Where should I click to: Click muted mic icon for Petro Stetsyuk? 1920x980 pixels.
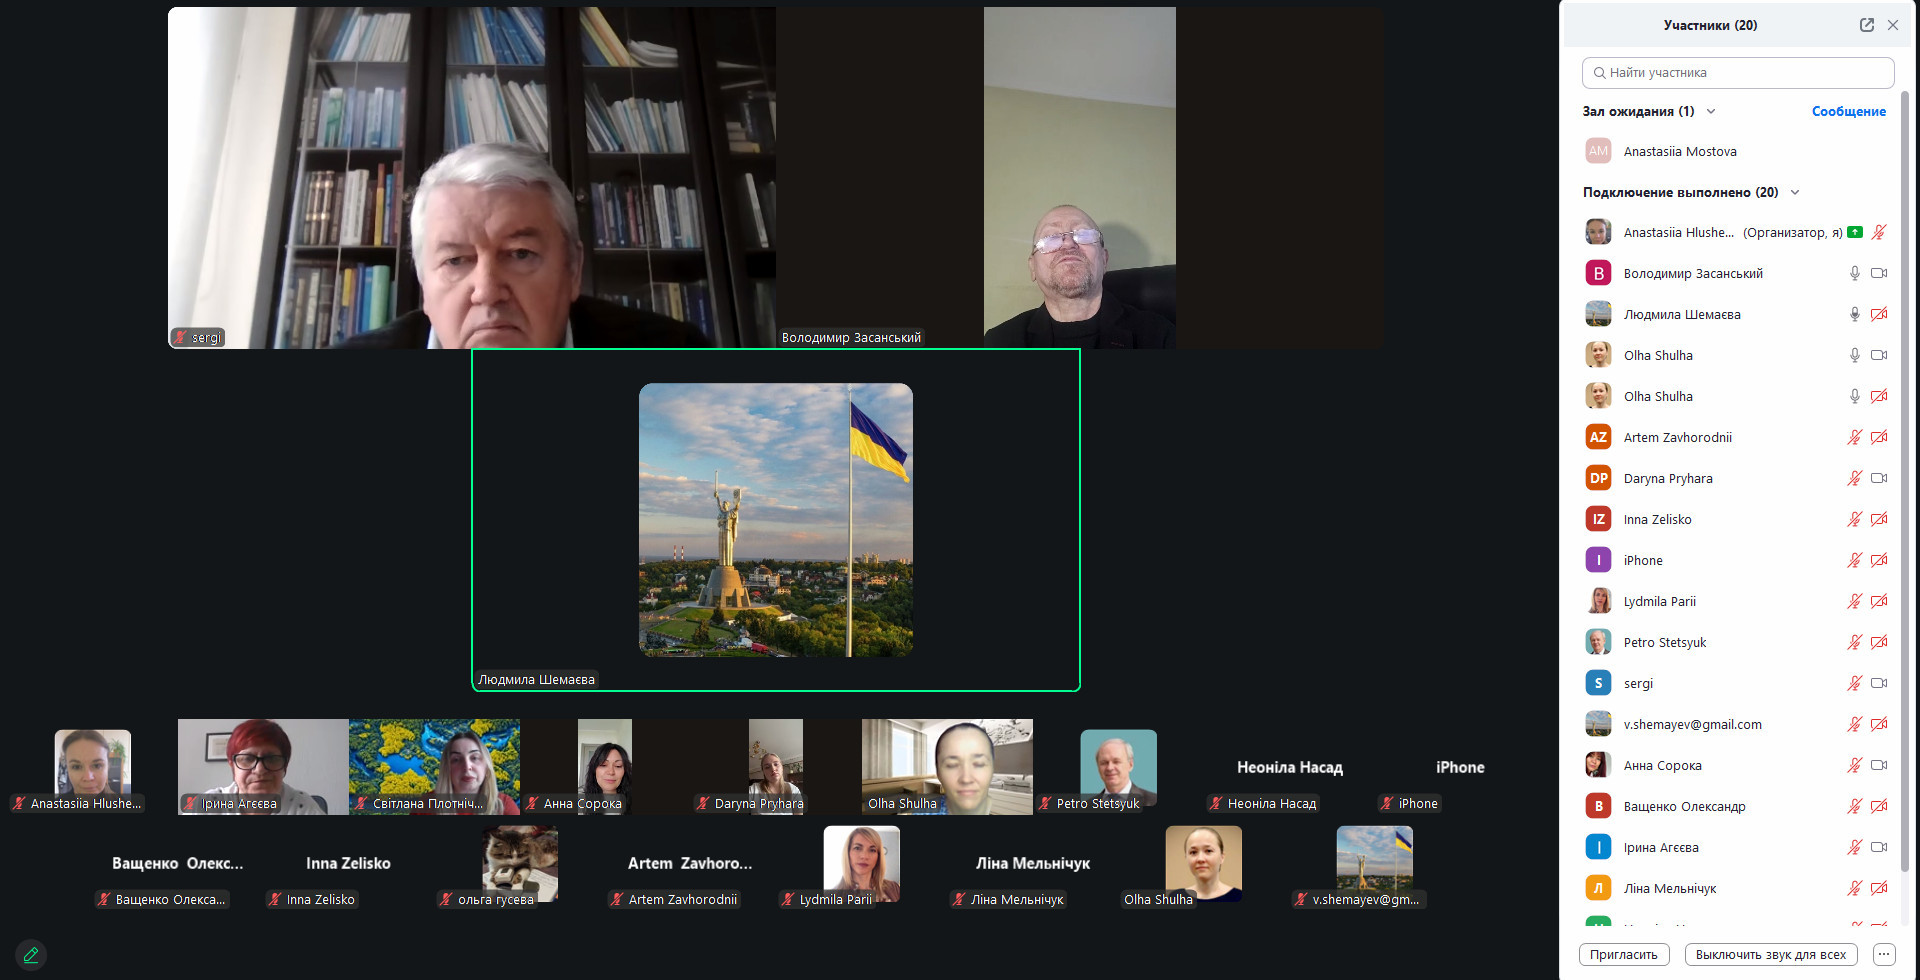coord(1854,642)
